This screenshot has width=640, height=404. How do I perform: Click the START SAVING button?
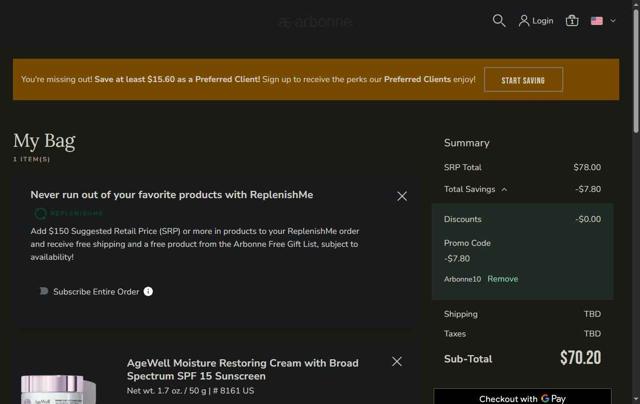pyautogui.click(x=523, y=80)
